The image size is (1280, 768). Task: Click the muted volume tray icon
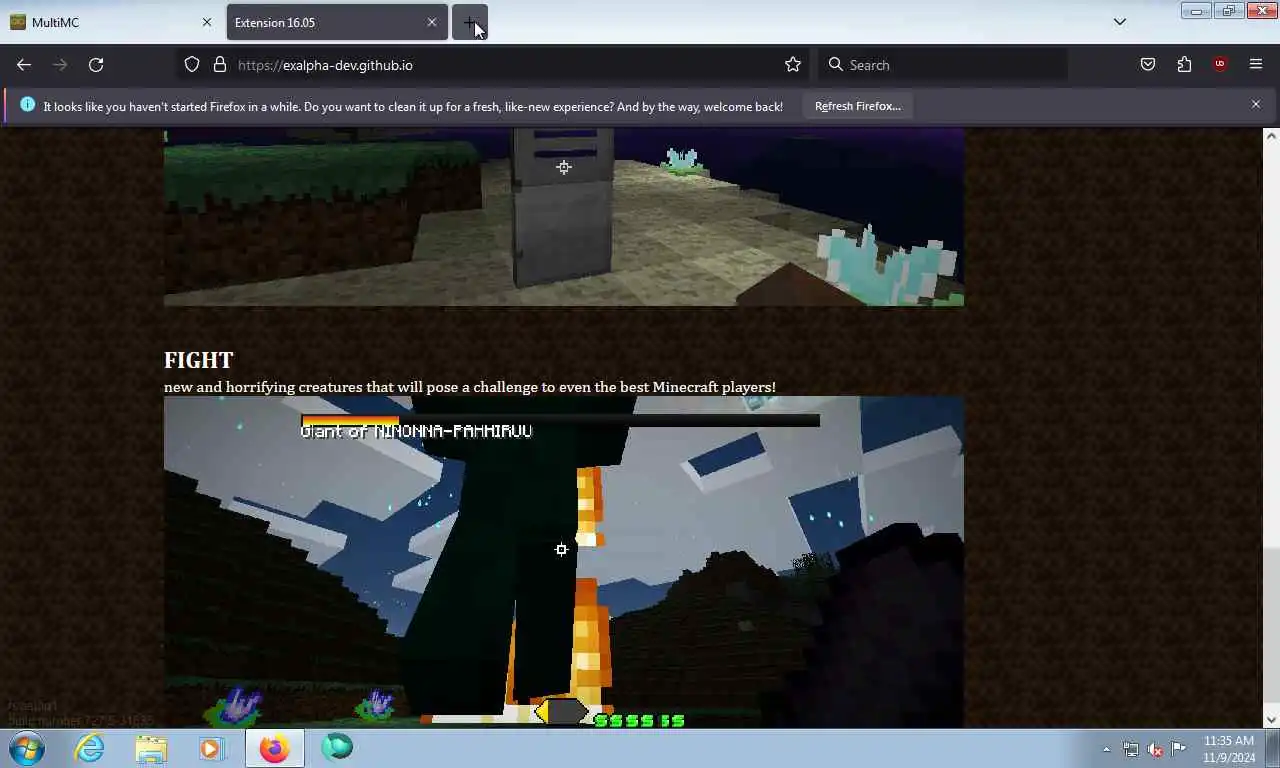[x=1155, y=749]
